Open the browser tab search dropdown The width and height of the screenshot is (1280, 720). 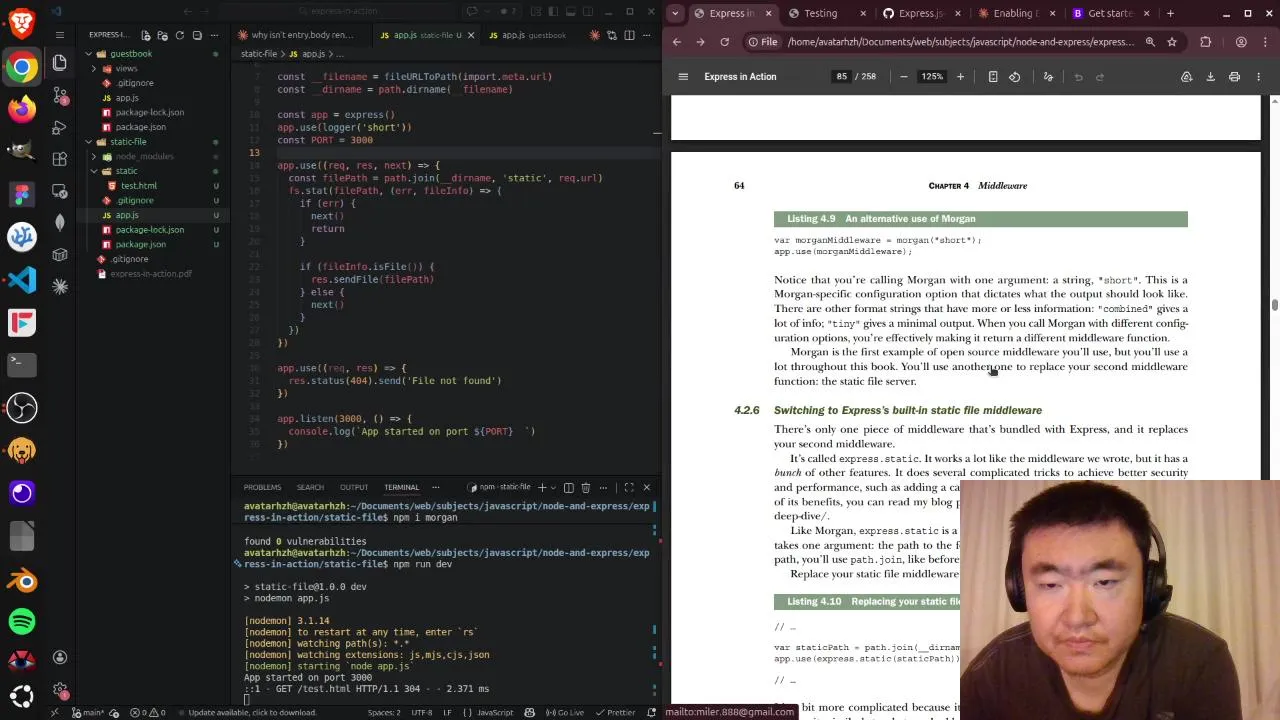click(x=676, y=13)
